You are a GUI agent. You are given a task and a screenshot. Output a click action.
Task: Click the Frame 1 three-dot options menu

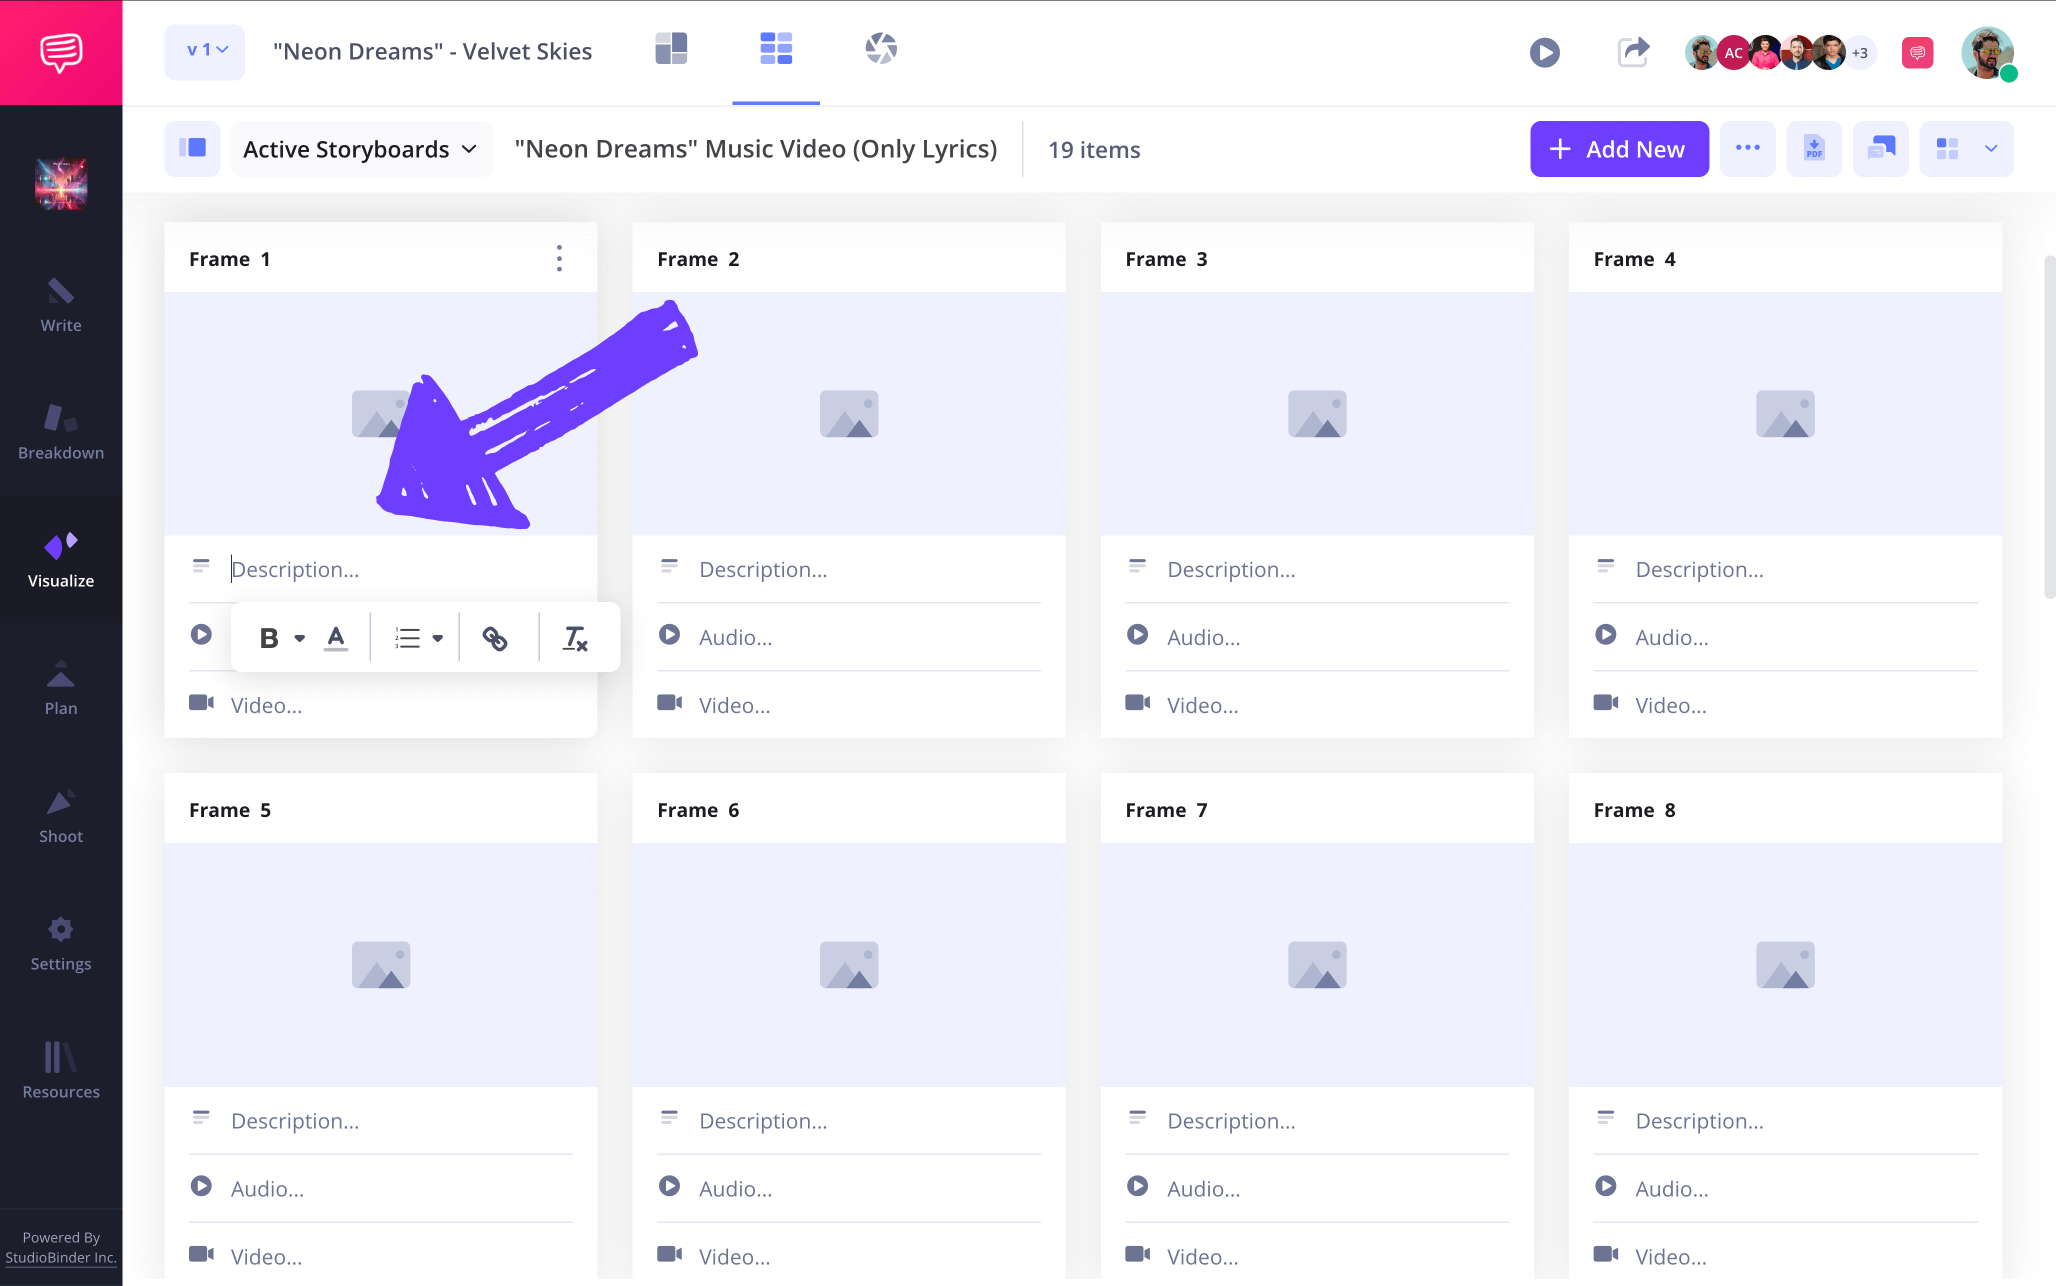coord(559,258)
